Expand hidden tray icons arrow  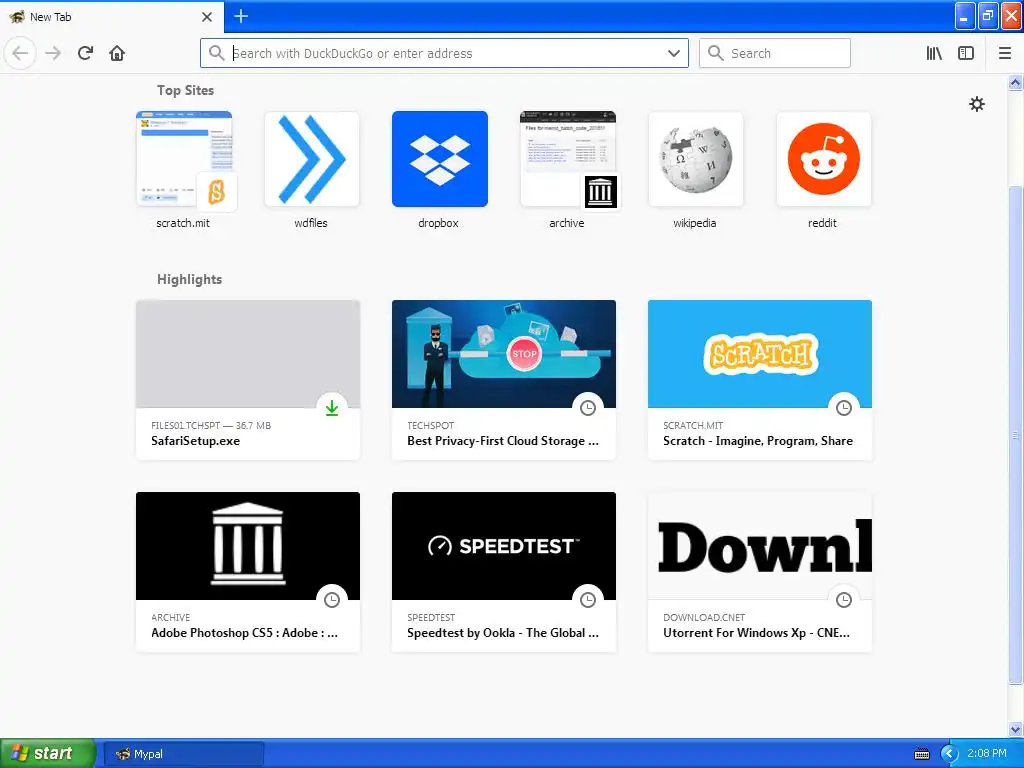point(949,754)
